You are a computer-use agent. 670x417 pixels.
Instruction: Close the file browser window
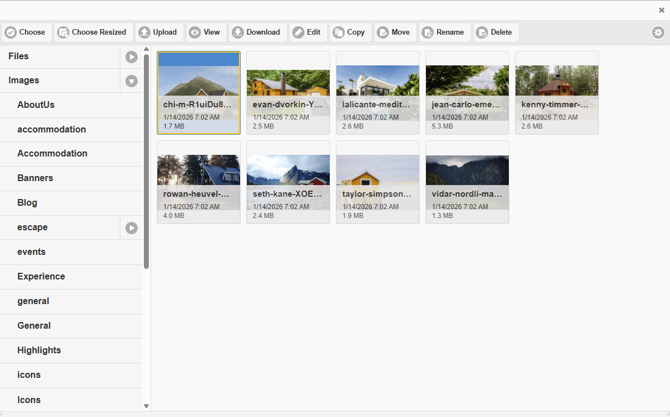[661, 10]
